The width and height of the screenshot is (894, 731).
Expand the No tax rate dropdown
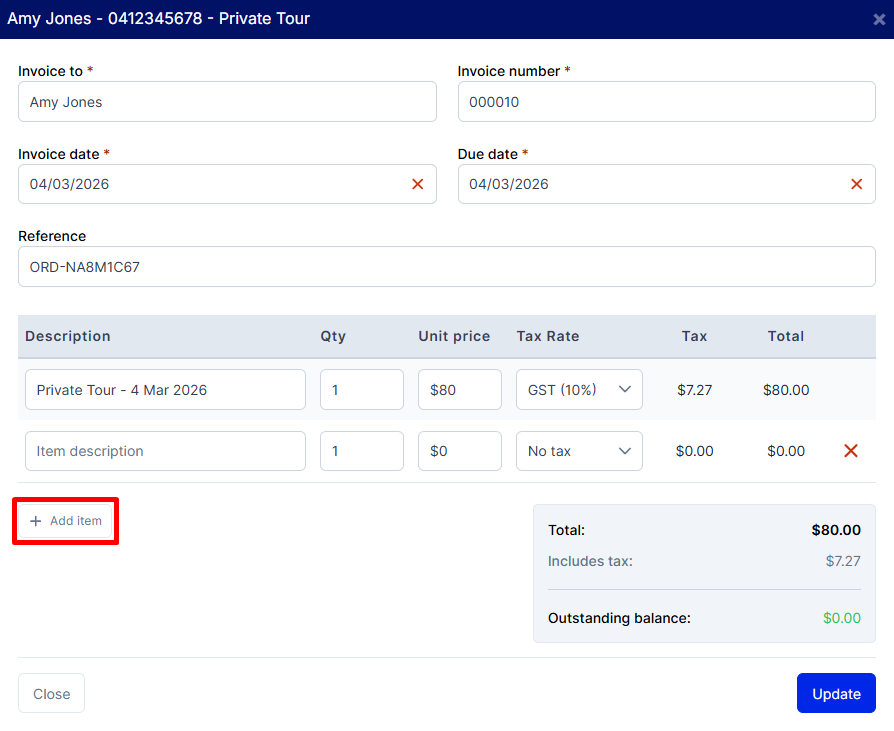(579, 451)
